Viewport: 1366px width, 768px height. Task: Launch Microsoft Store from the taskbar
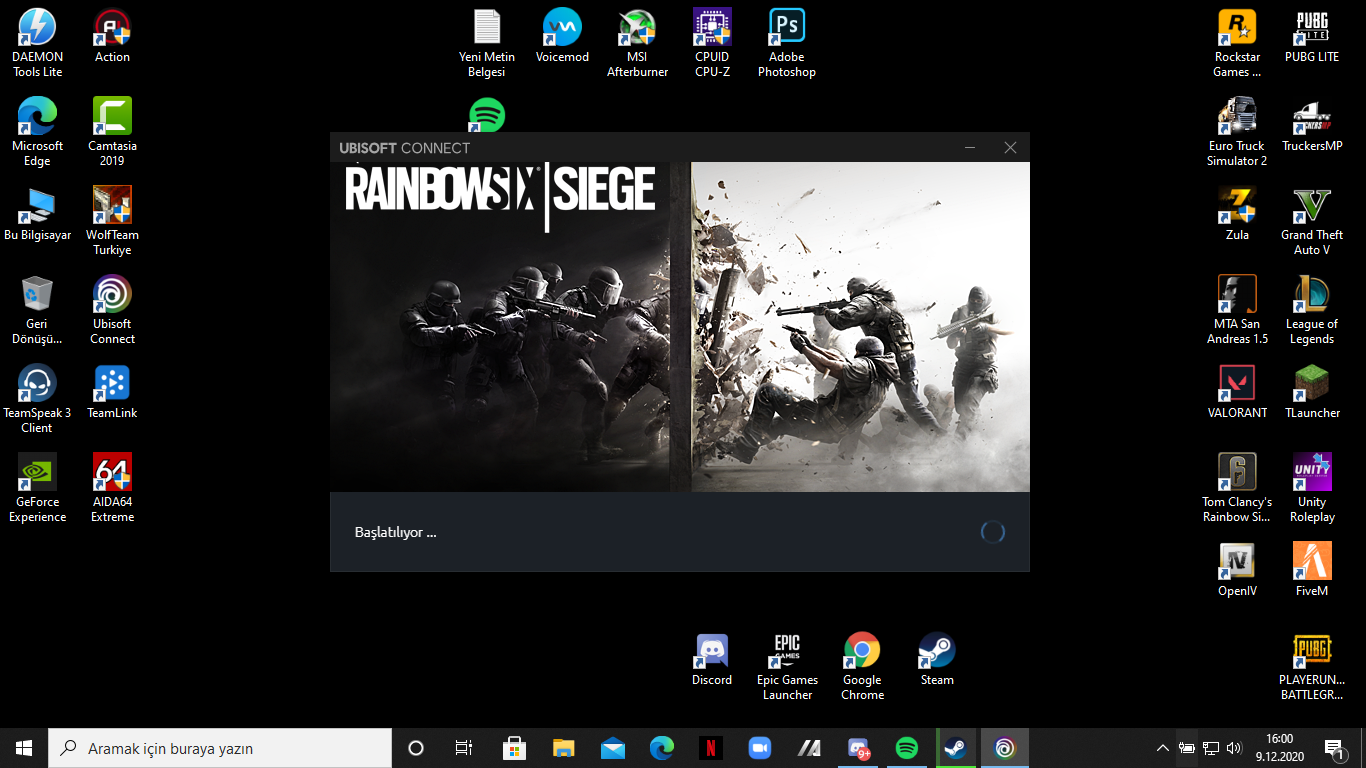coord(515,748)
